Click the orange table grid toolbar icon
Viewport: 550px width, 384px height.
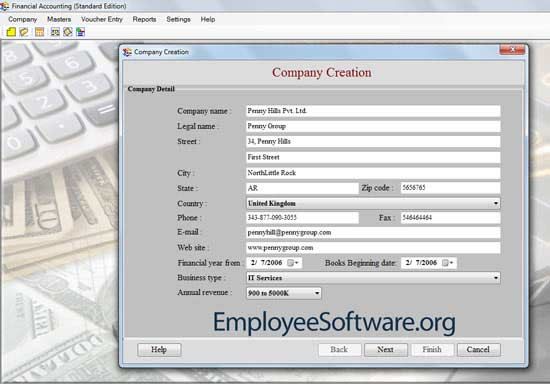point(39,32)
